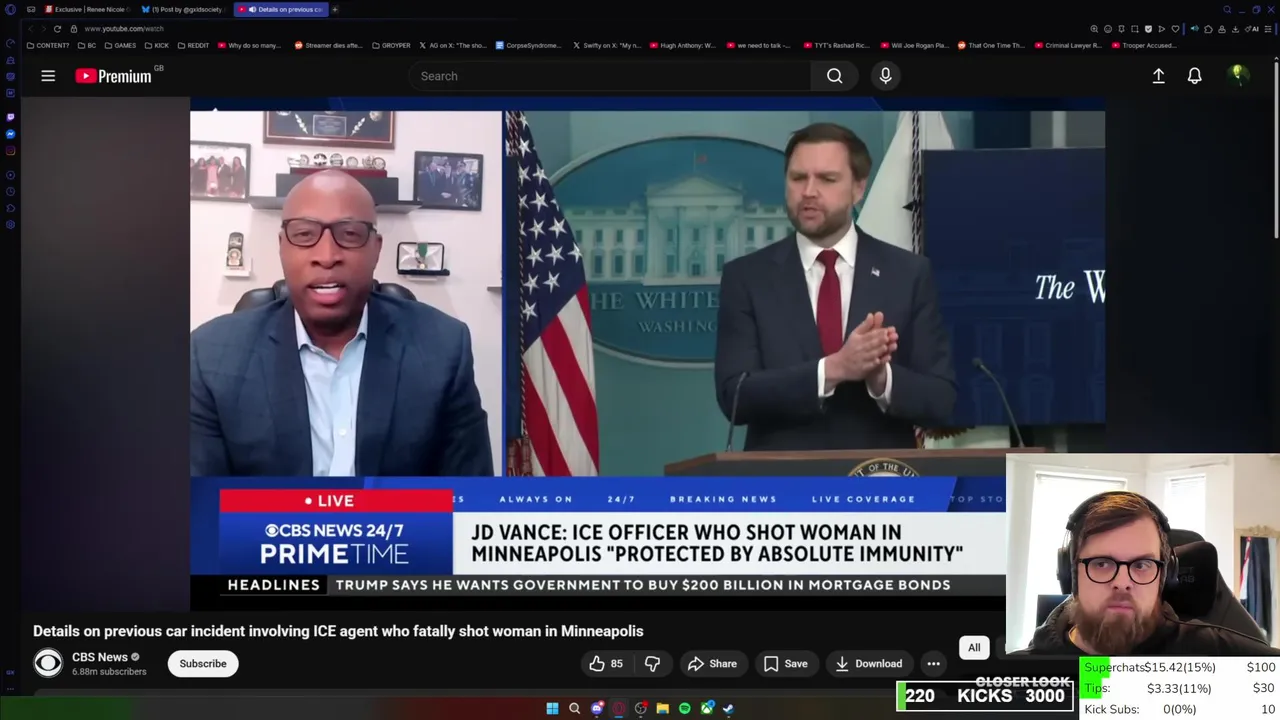
Task: Open the Trooper Accused bookmark
Action: point(1143,45)
